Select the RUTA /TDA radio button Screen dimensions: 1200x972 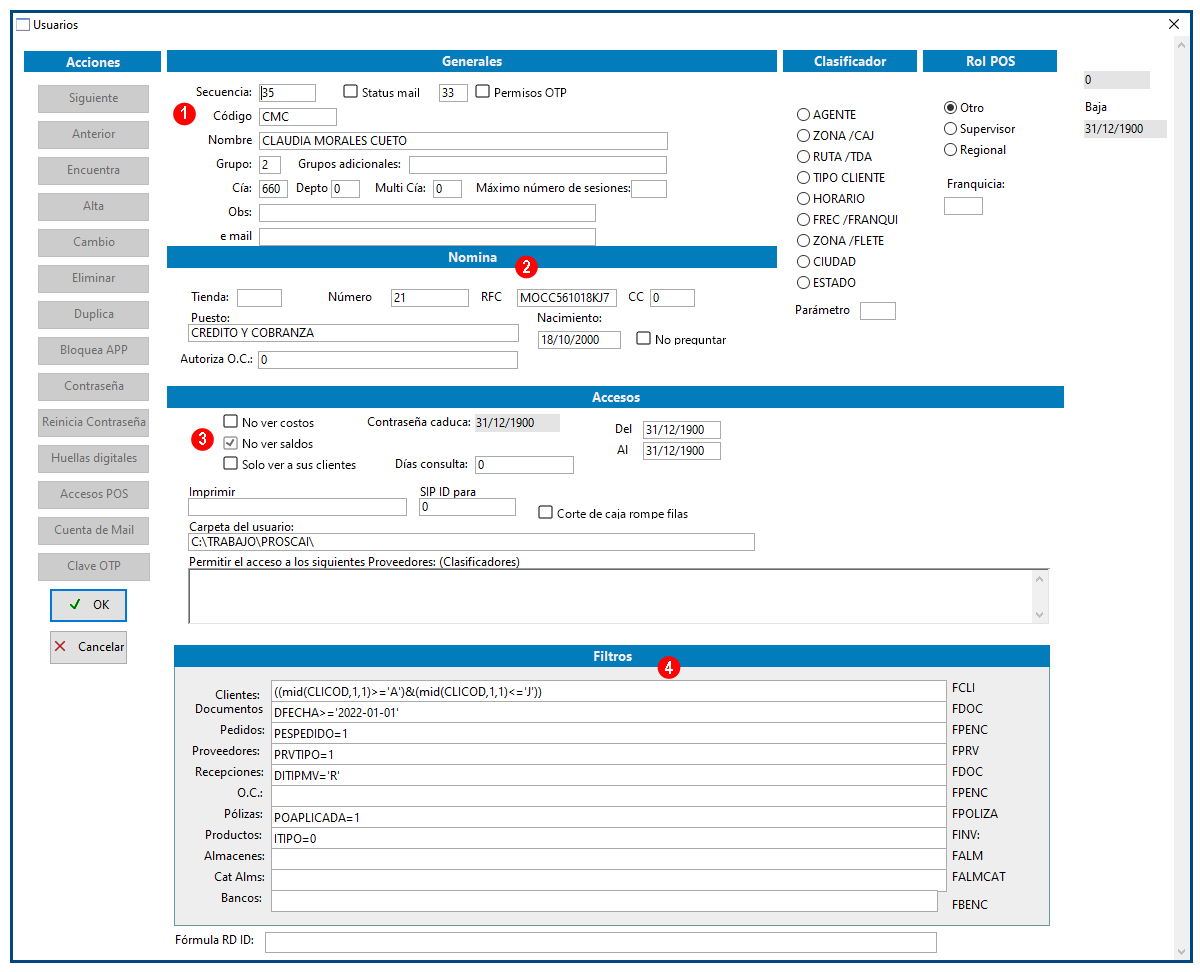pos(803,157)
